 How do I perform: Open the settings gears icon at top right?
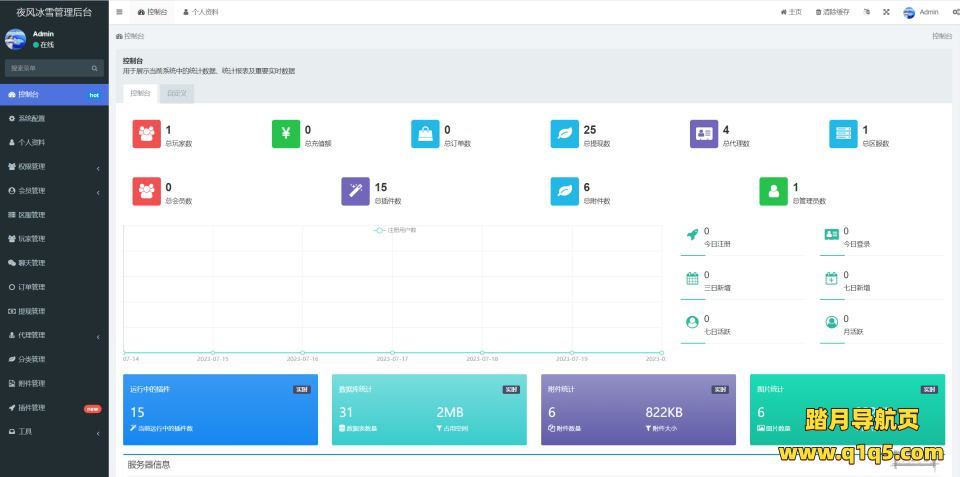[955, 12]
